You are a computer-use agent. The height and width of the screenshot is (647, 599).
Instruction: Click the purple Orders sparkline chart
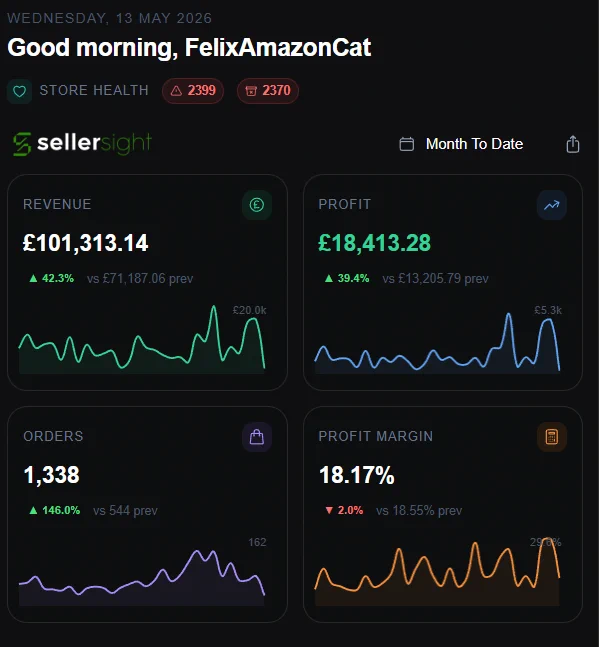(x=142, y=577)
